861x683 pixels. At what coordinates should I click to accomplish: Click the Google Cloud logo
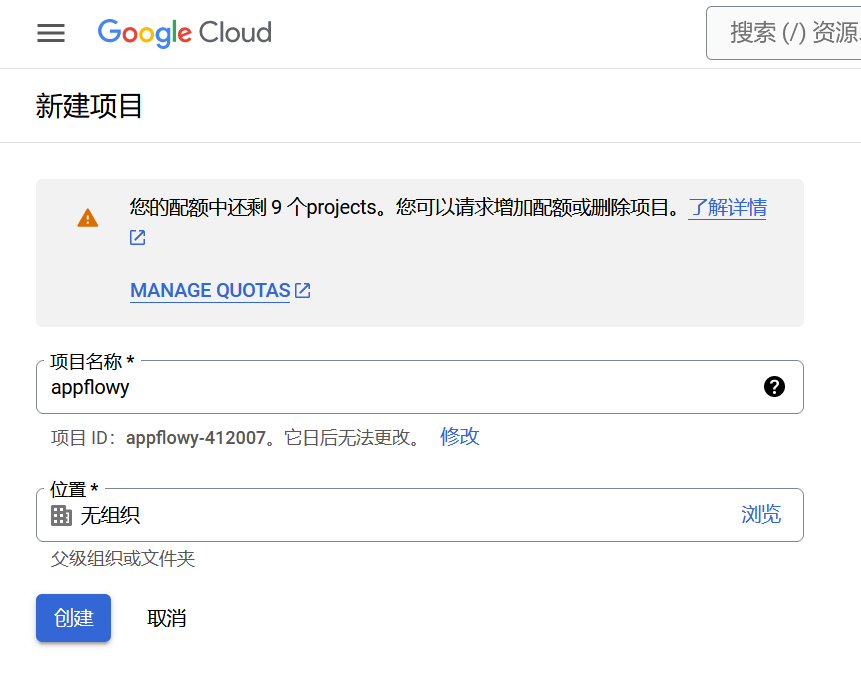tap(184, 33)
